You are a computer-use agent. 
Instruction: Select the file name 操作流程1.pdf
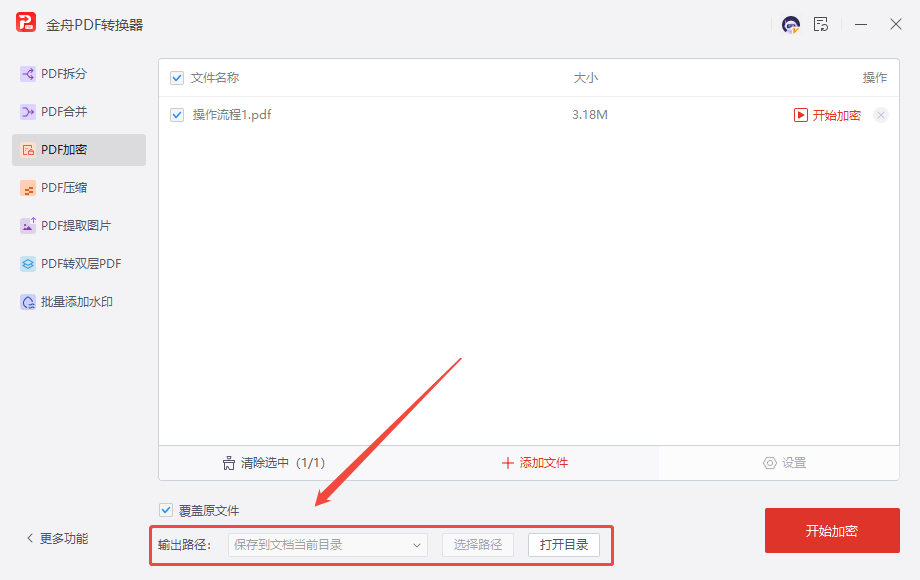(232, 115)
